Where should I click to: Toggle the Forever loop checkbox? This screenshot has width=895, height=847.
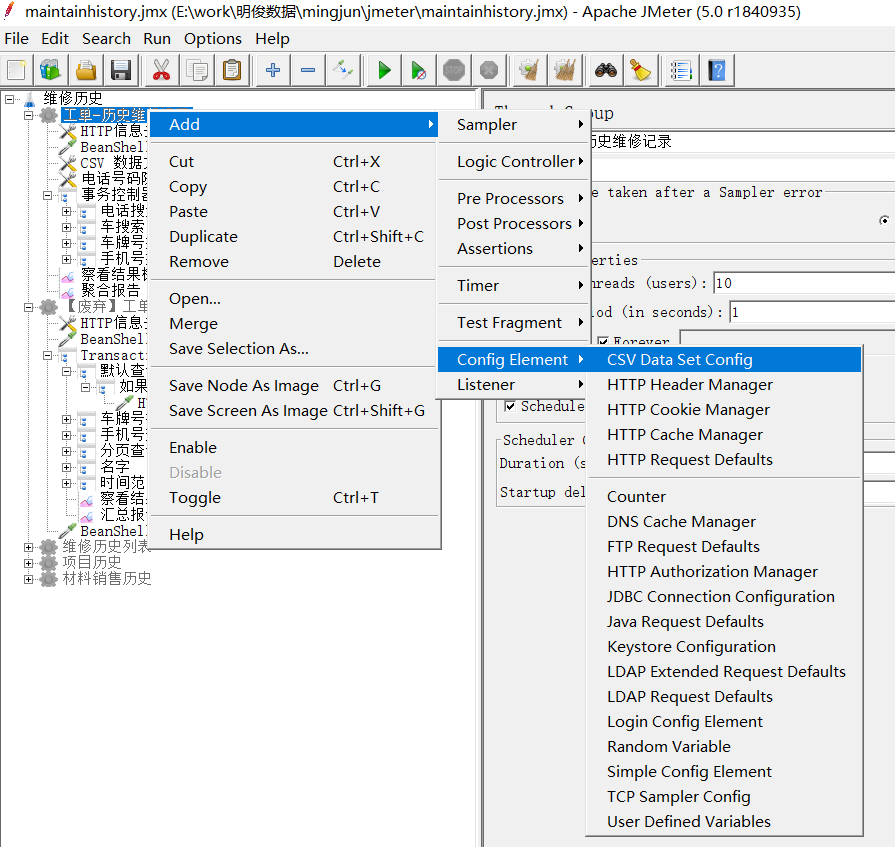[603, 342]
